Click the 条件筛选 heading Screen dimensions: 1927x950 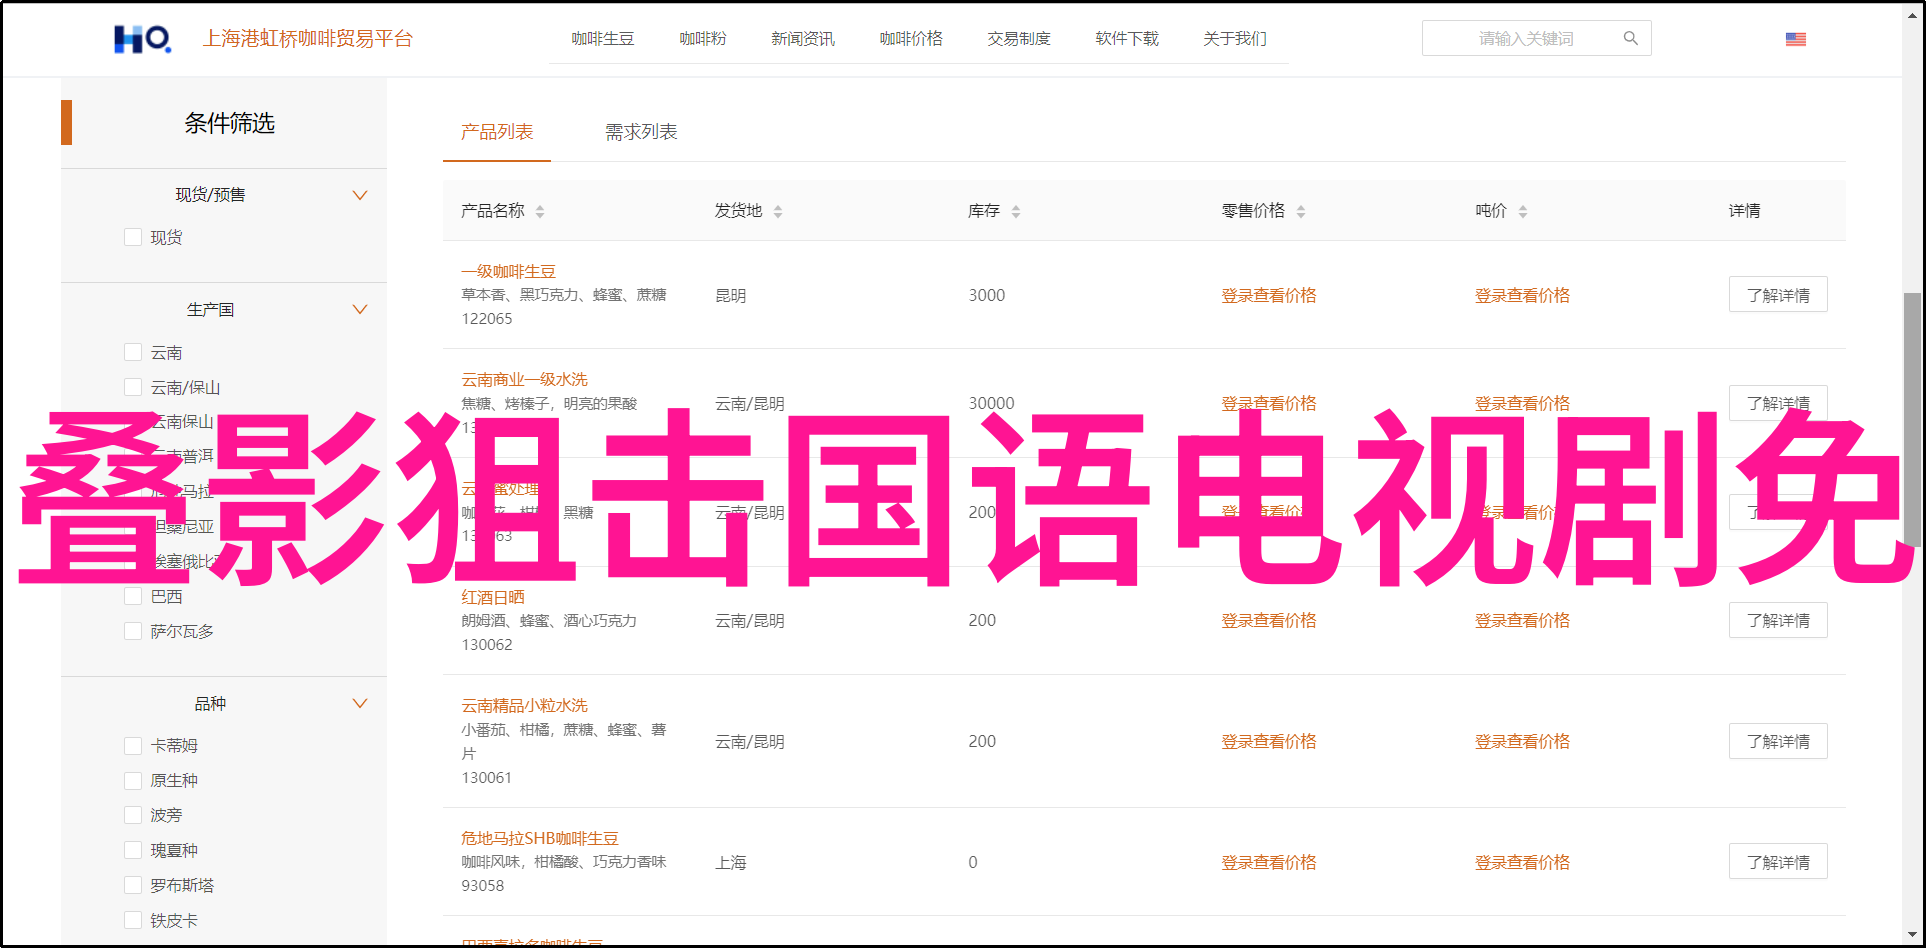[229, 123]
